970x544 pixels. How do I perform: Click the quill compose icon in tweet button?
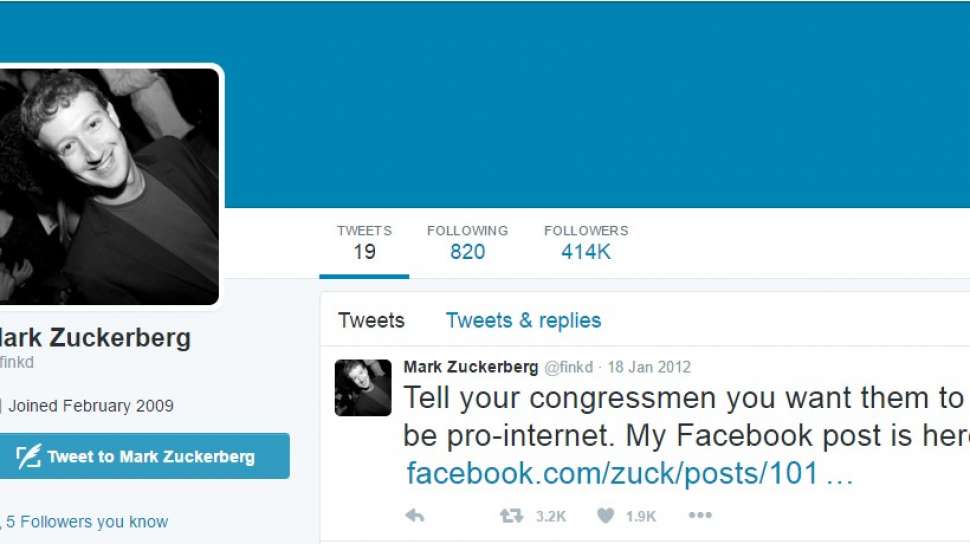28,456
